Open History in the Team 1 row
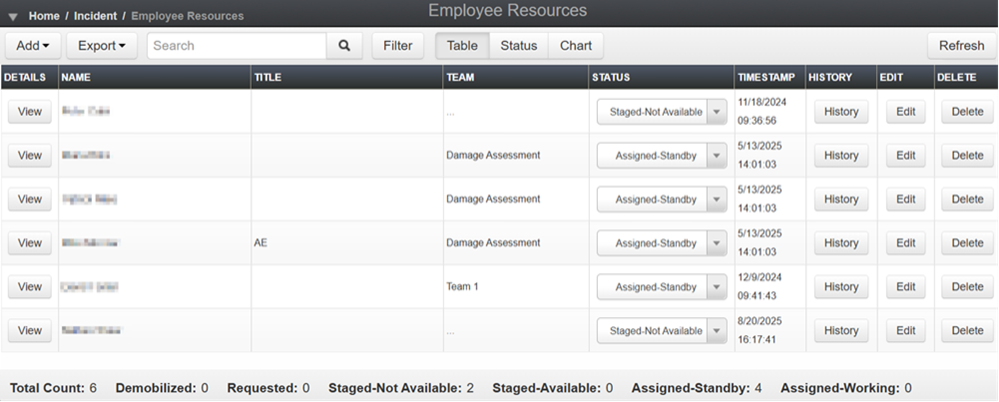The width and height of the screenshot is (999, 402). pos(841,287)
